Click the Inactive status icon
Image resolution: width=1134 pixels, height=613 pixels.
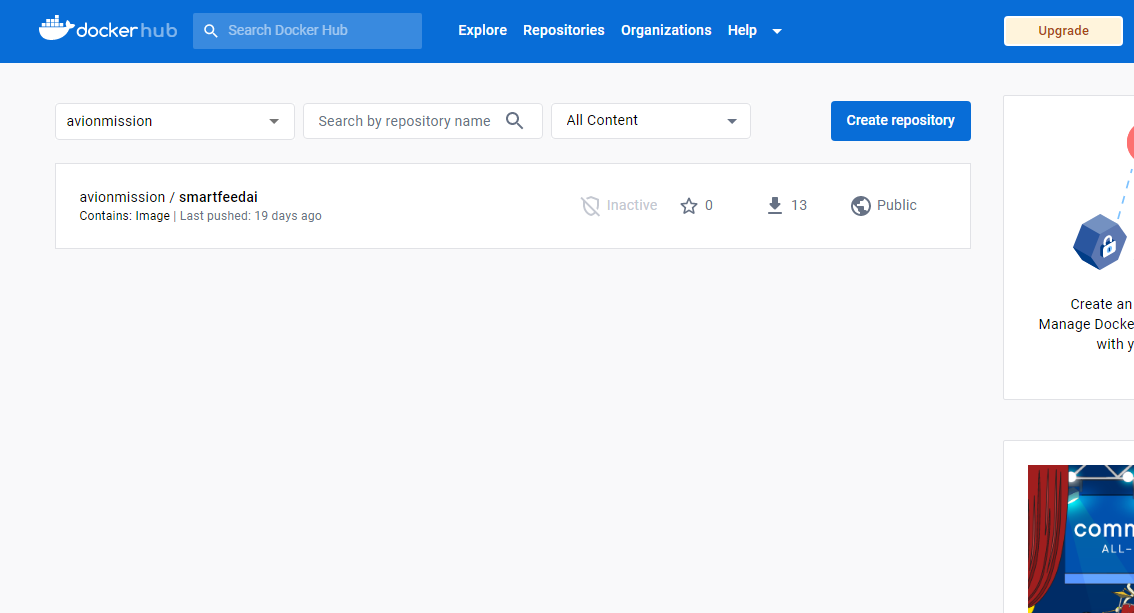point(590,205)
